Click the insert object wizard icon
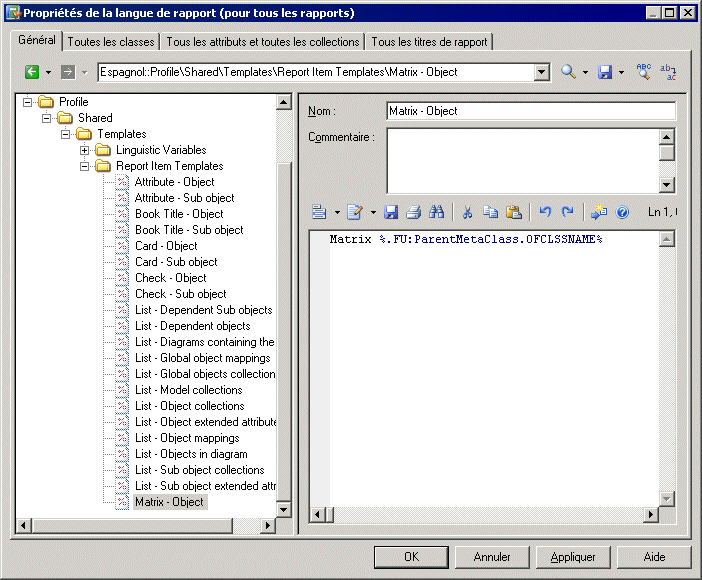Viewport: 702px width, 580px height. coord(599,211)
